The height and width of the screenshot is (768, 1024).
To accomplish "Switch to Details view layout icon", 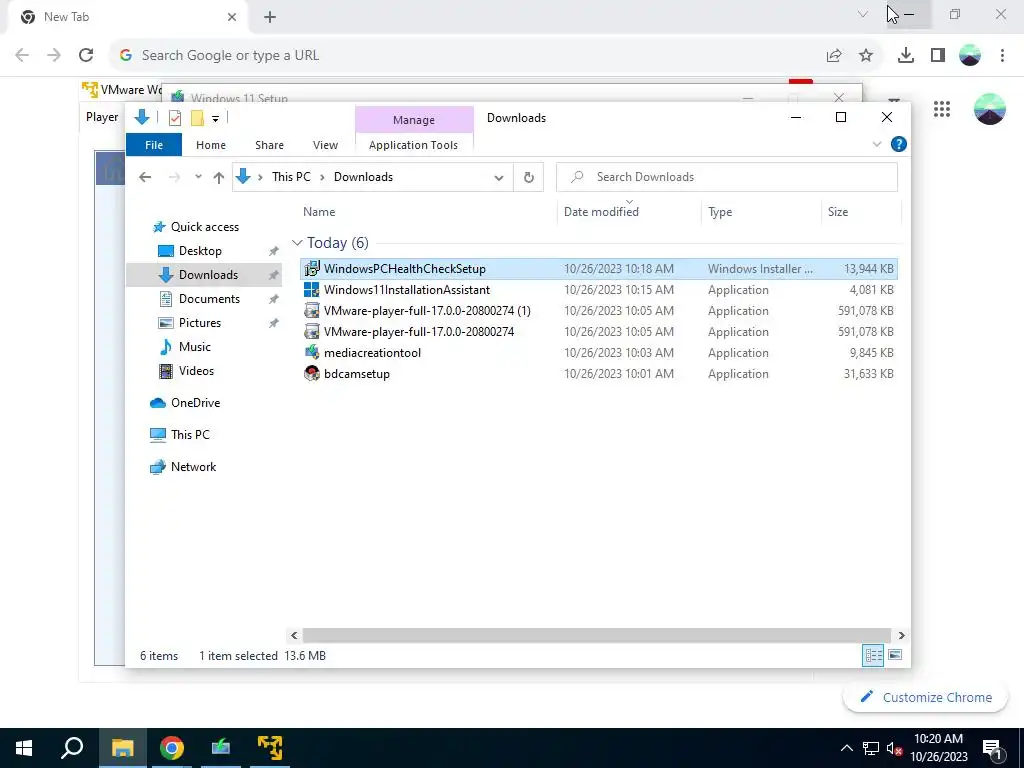I will coord(873,655).
